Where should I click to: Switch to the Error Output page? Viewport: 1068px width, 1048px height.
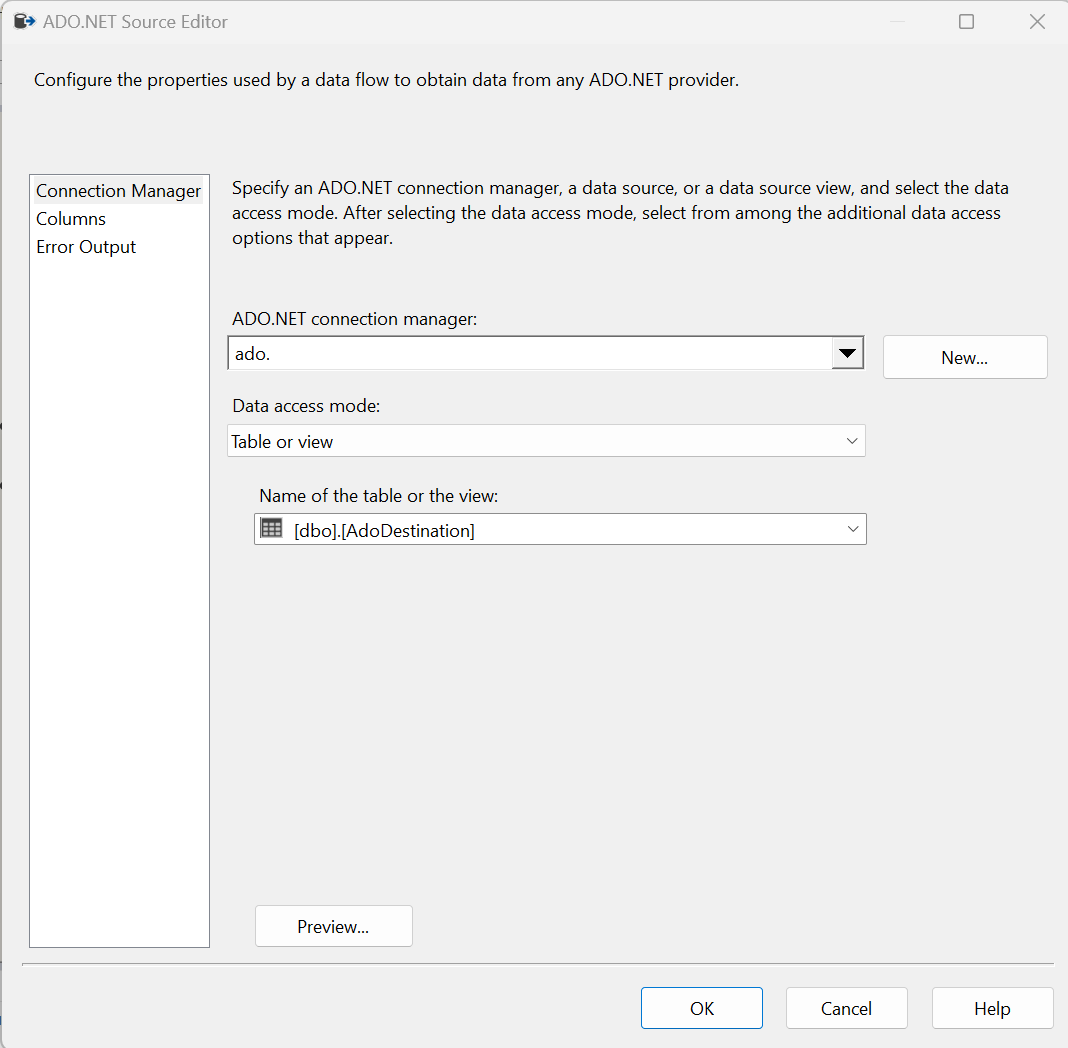pos(85,246)
